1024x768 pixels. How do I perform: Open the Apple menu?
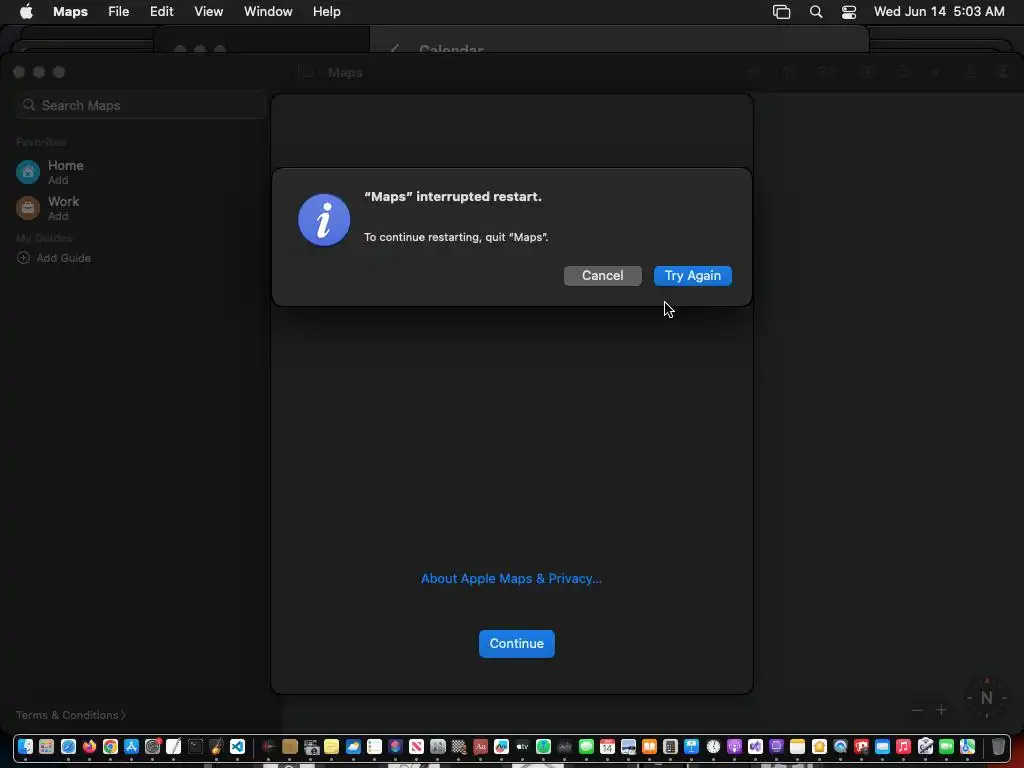click(26, 12)
